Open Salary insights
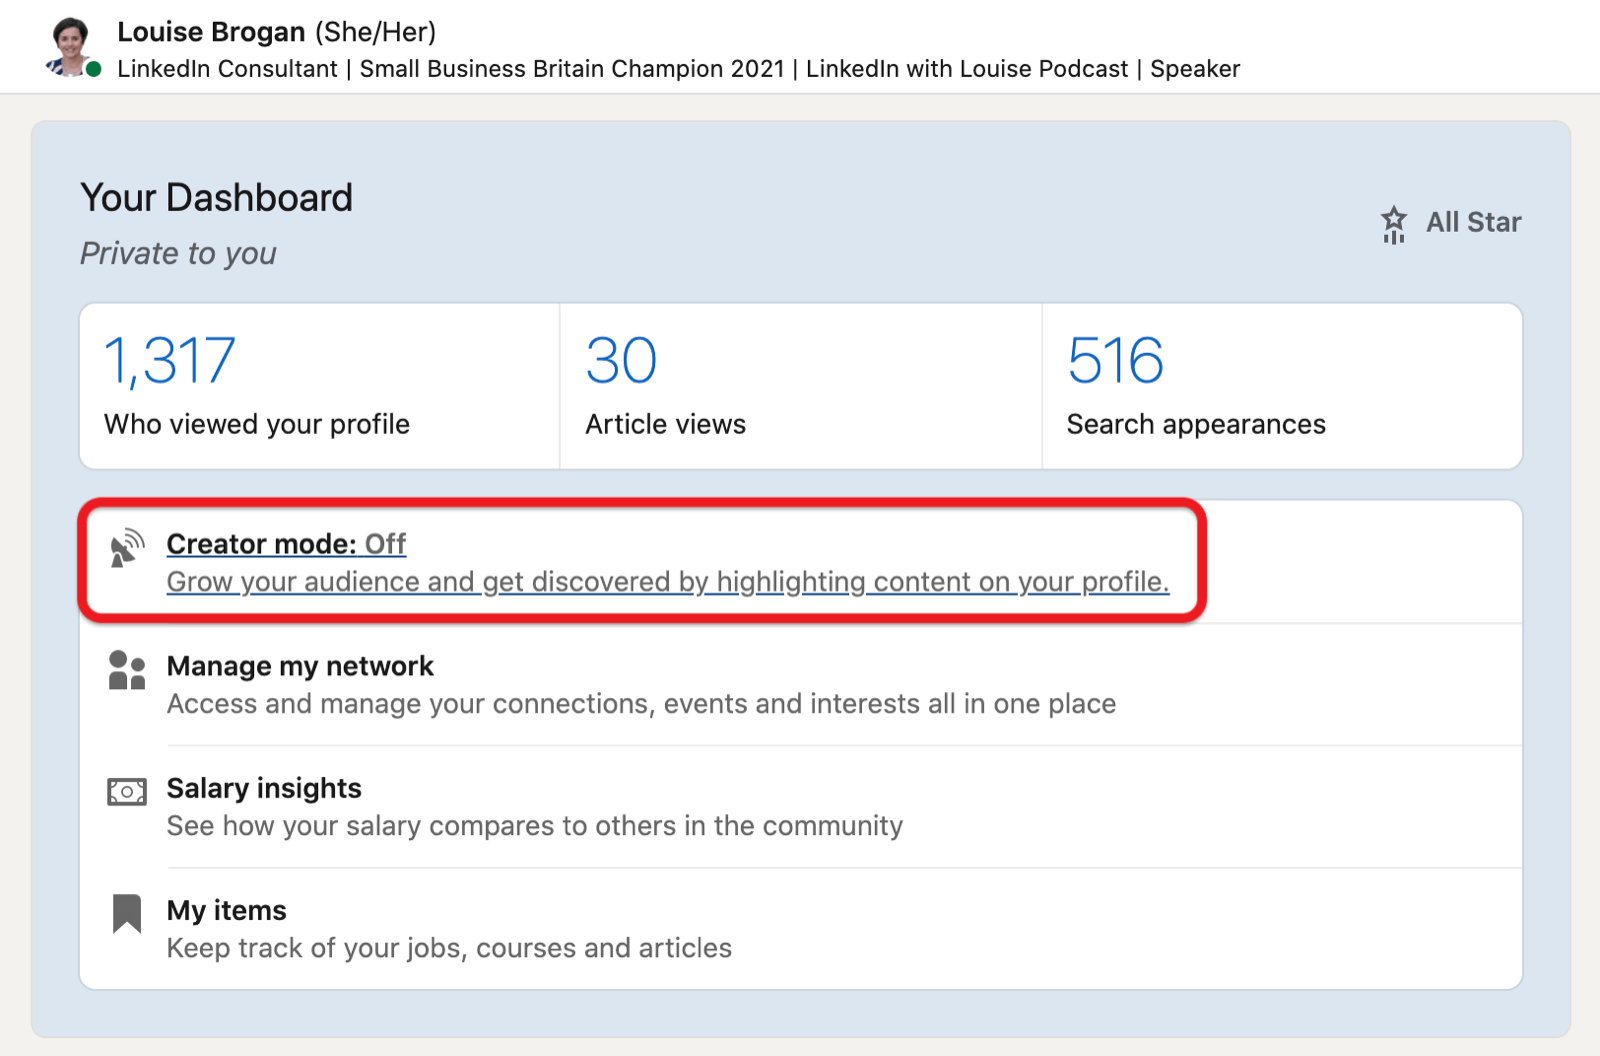The width and height of the screenshot is (1600, 1056). (264, 788)
